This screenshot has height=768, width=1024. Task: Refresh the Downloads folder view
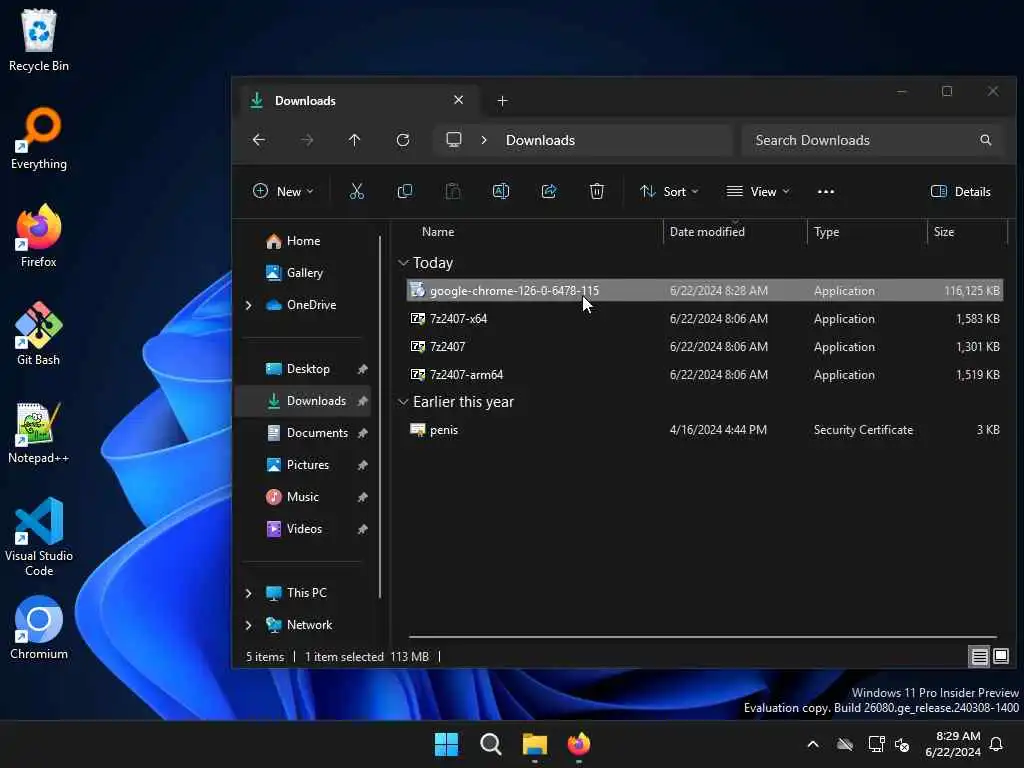click(x=403, y=140)
